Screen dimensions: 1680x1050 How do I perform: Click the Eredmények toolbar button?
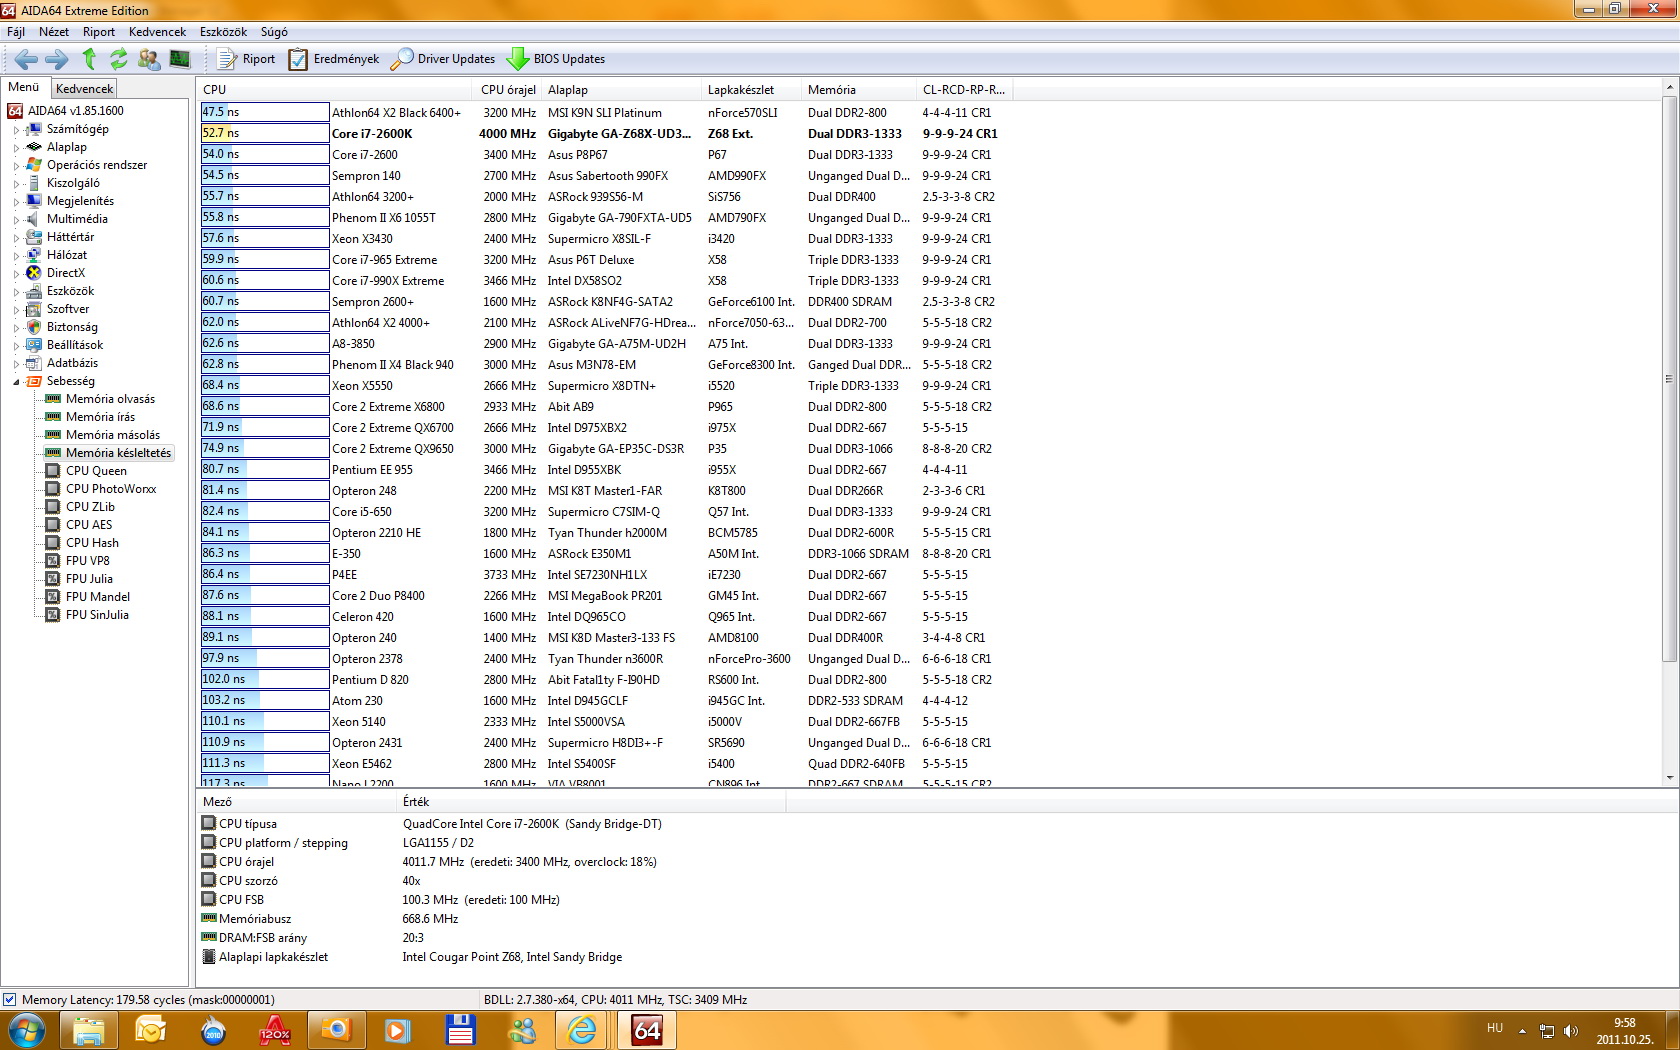tap(334, 59)
